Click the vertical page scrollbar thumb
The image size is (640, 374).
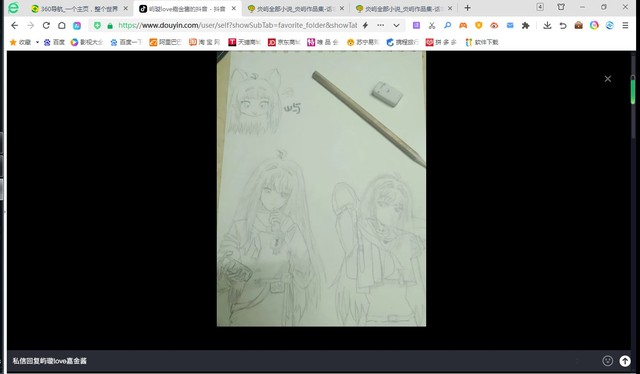633,89
